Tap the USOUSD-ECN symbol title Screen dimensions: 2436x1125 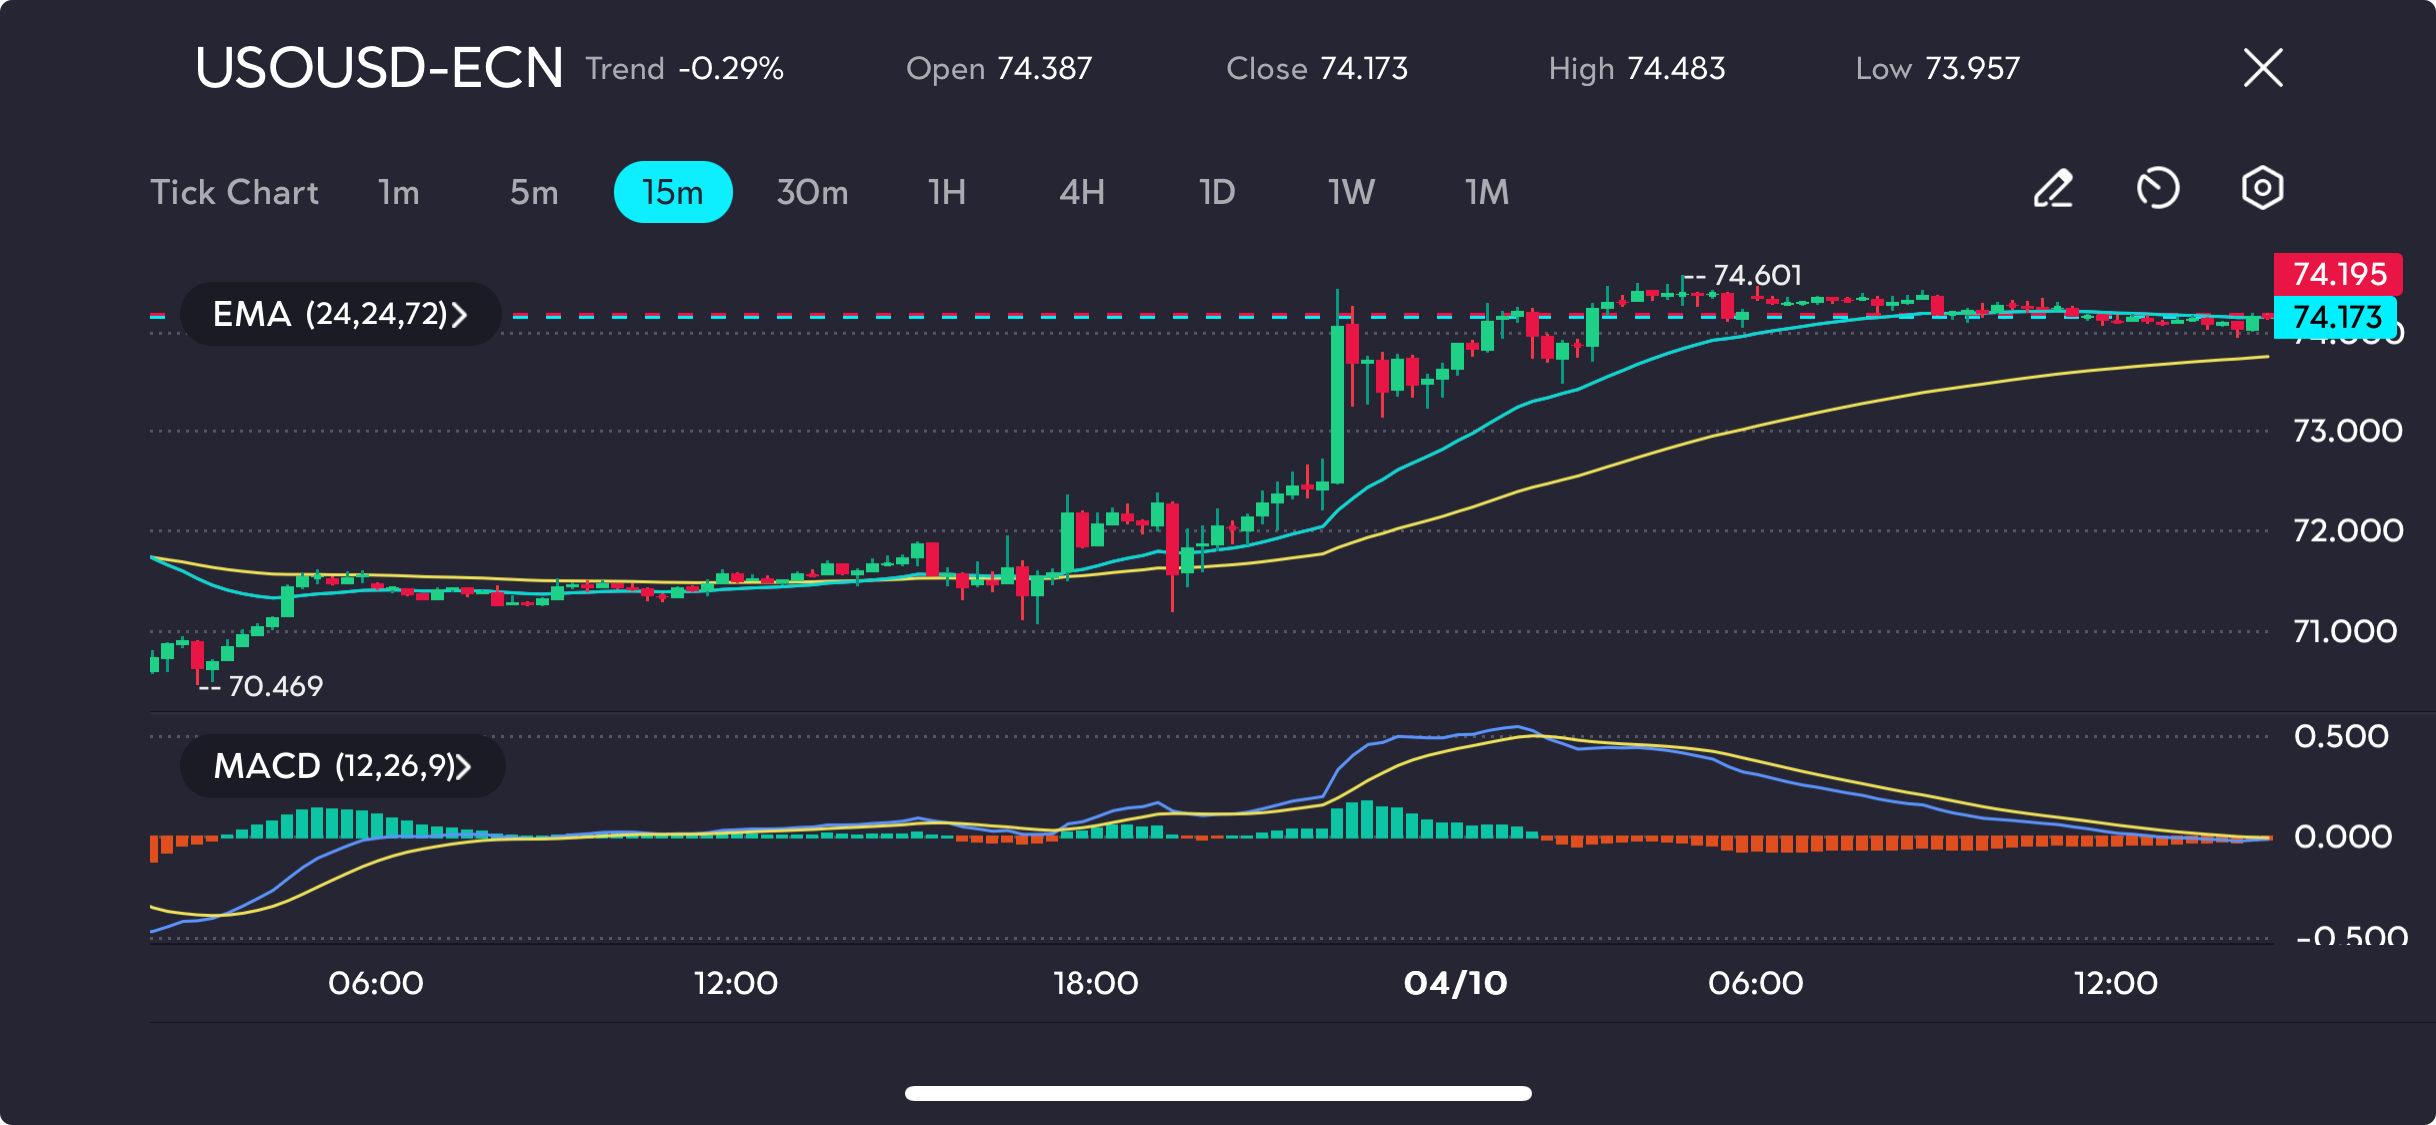pos(379,68)
